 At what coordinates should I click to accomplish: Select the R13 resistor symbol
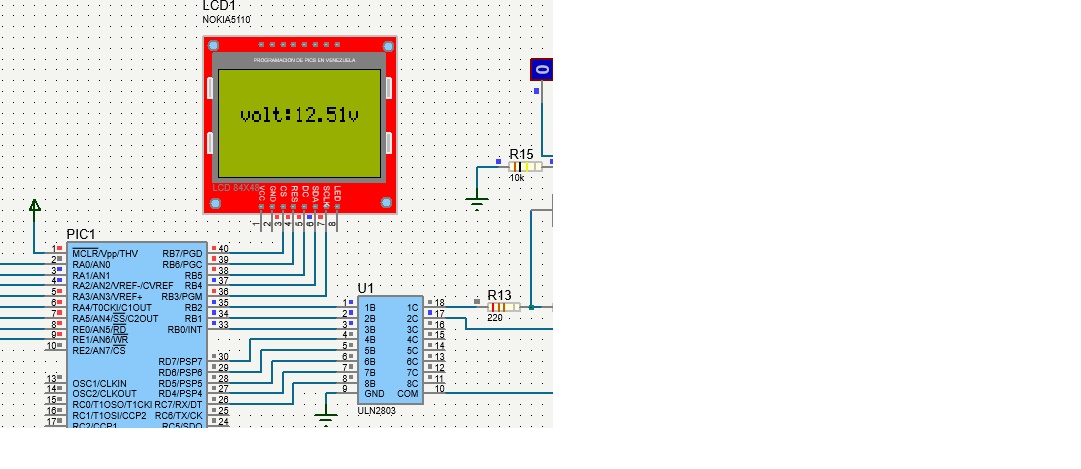click(x=504, y=307)
